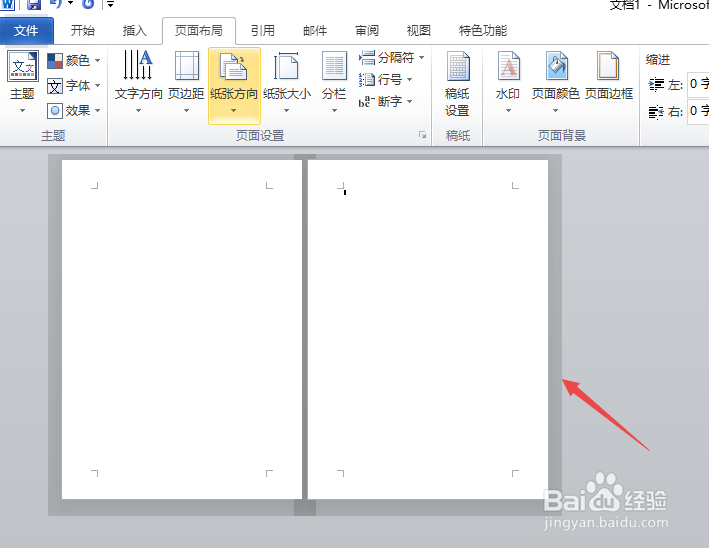Click the 纸张大小 paper size icon

tap(286, 66)
